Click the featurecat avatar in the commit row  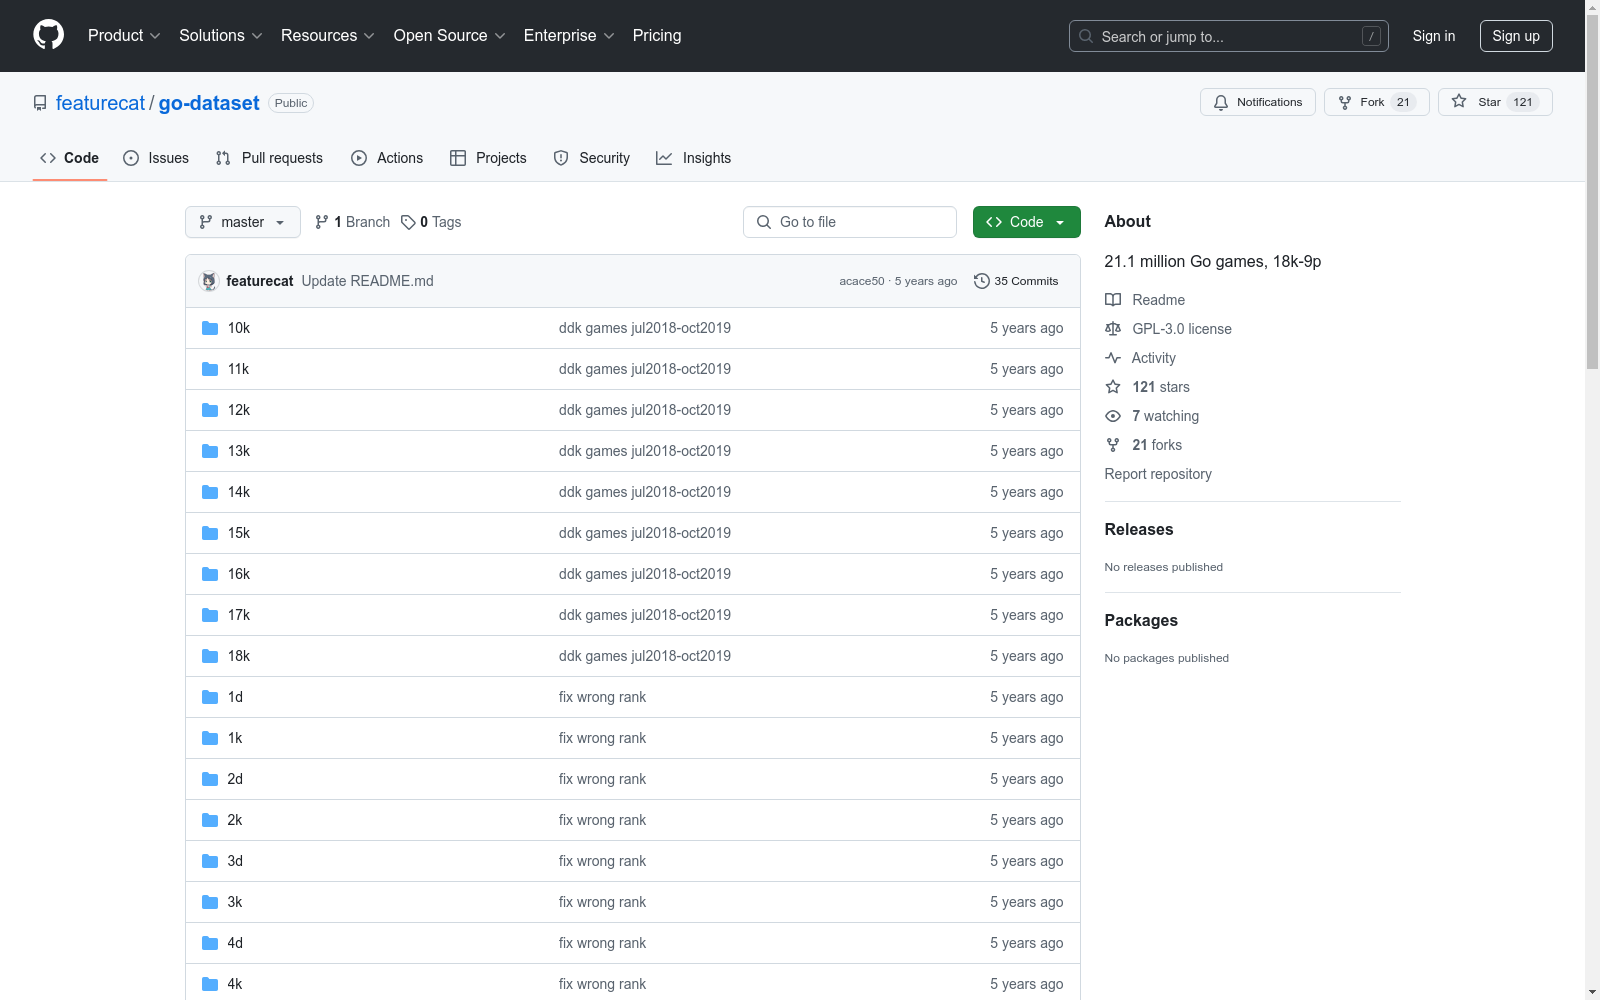[x=209, y=281]
